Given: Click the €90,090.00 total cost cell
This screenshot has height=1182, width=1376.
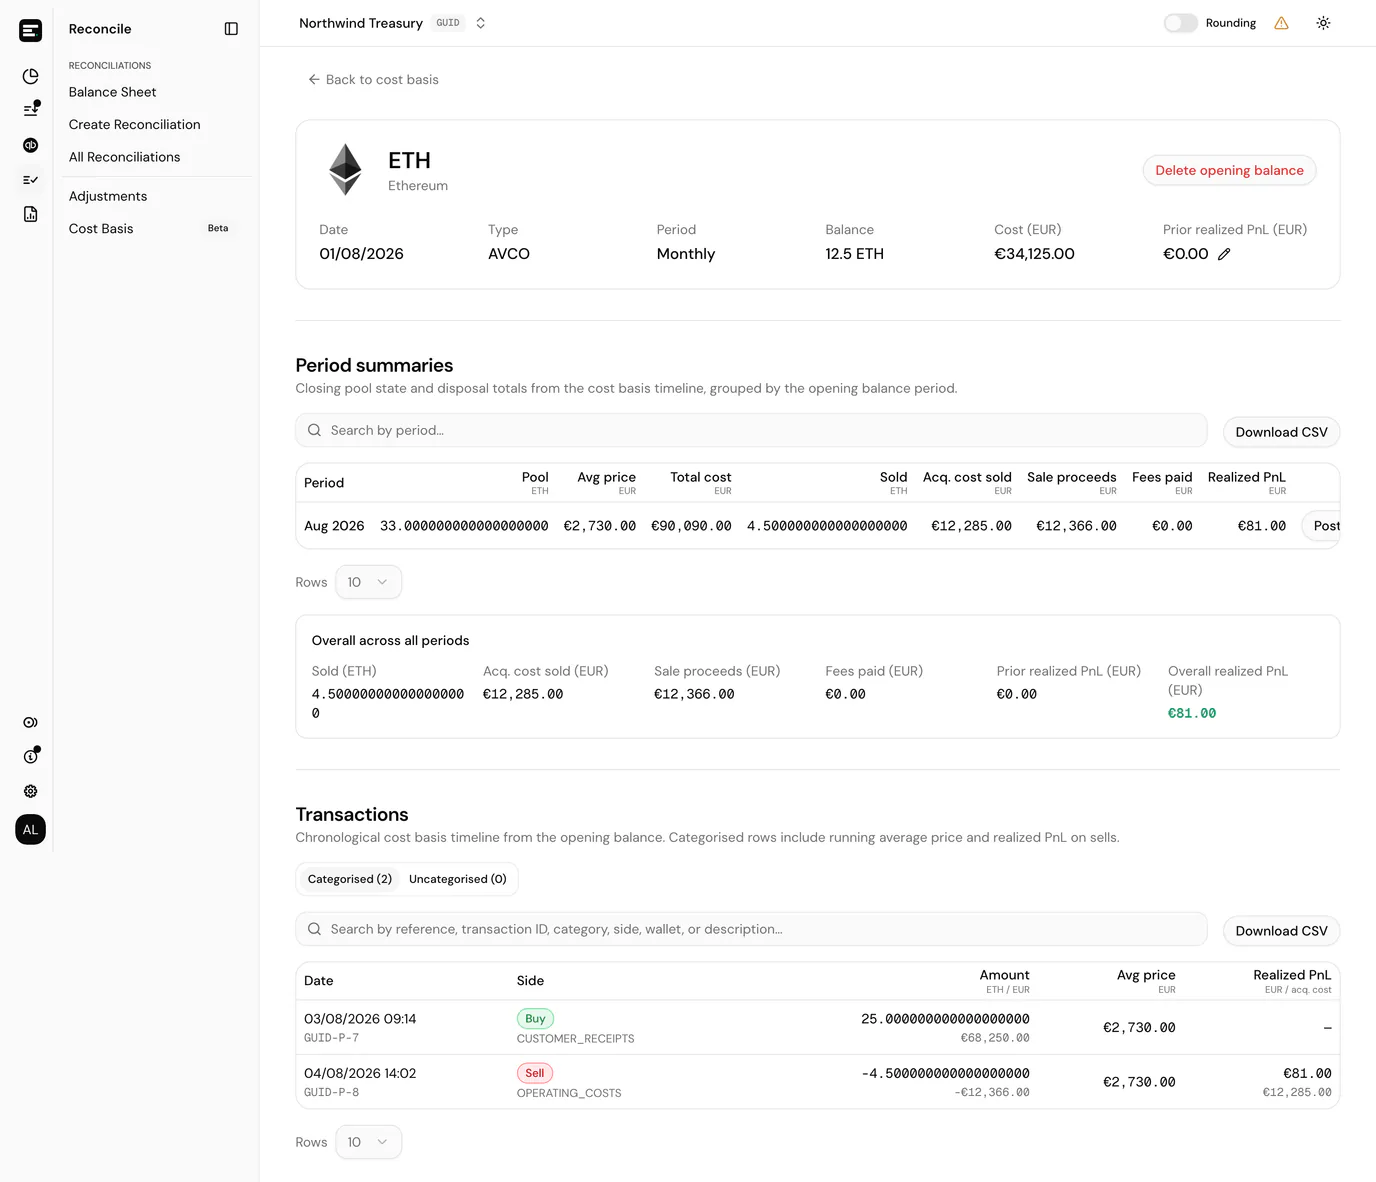Looking at the screenshot, I should click(691, 526).
